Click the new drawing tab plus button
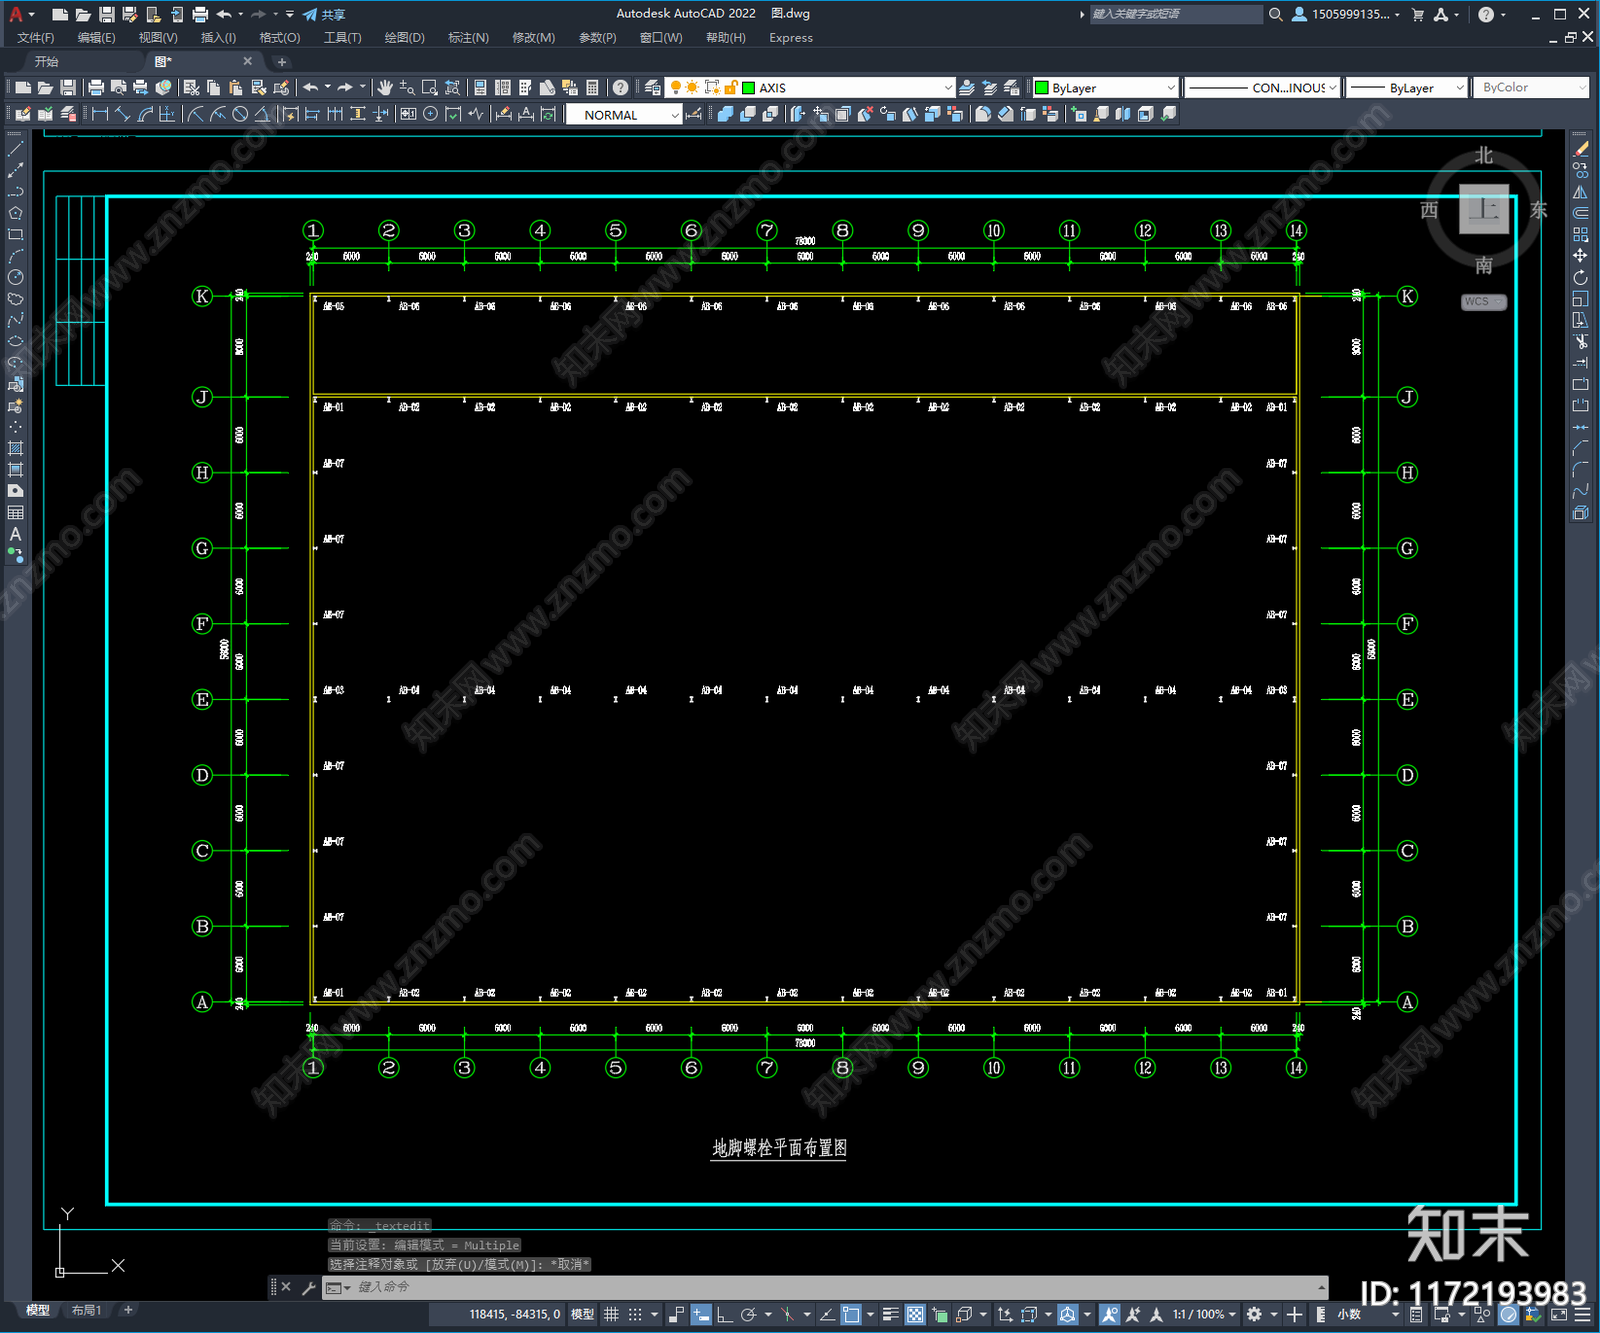Image resolution: width=1600 pixels, height=1333 pixels. pos(281,62)
